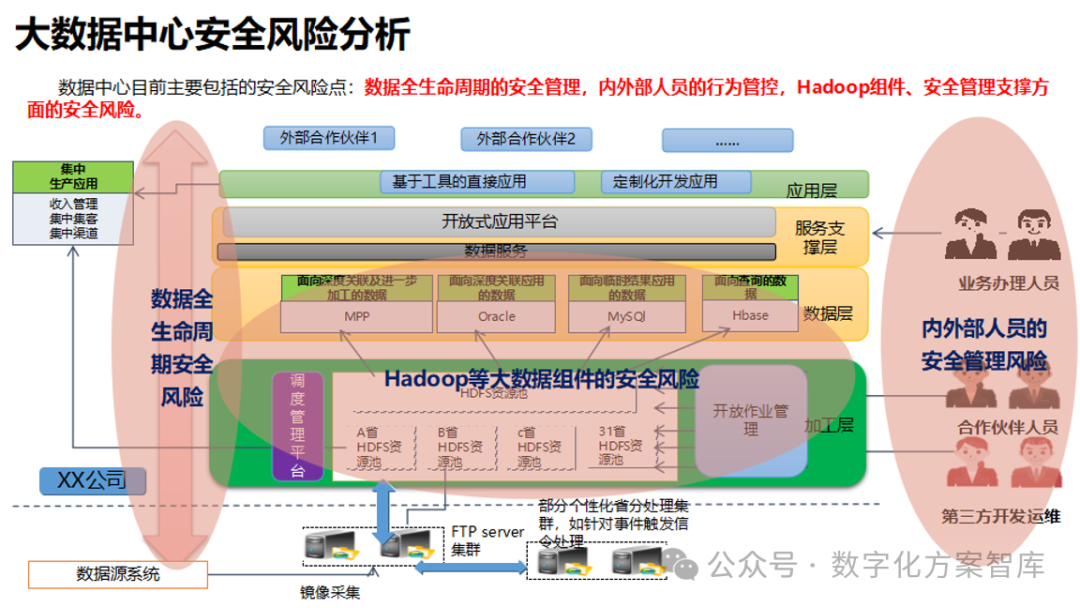This screenshot has height=608, width=1080.
Task: Click the HDFS资源池 label under the Hadoop heading
Action: click(x=494, y=393)
